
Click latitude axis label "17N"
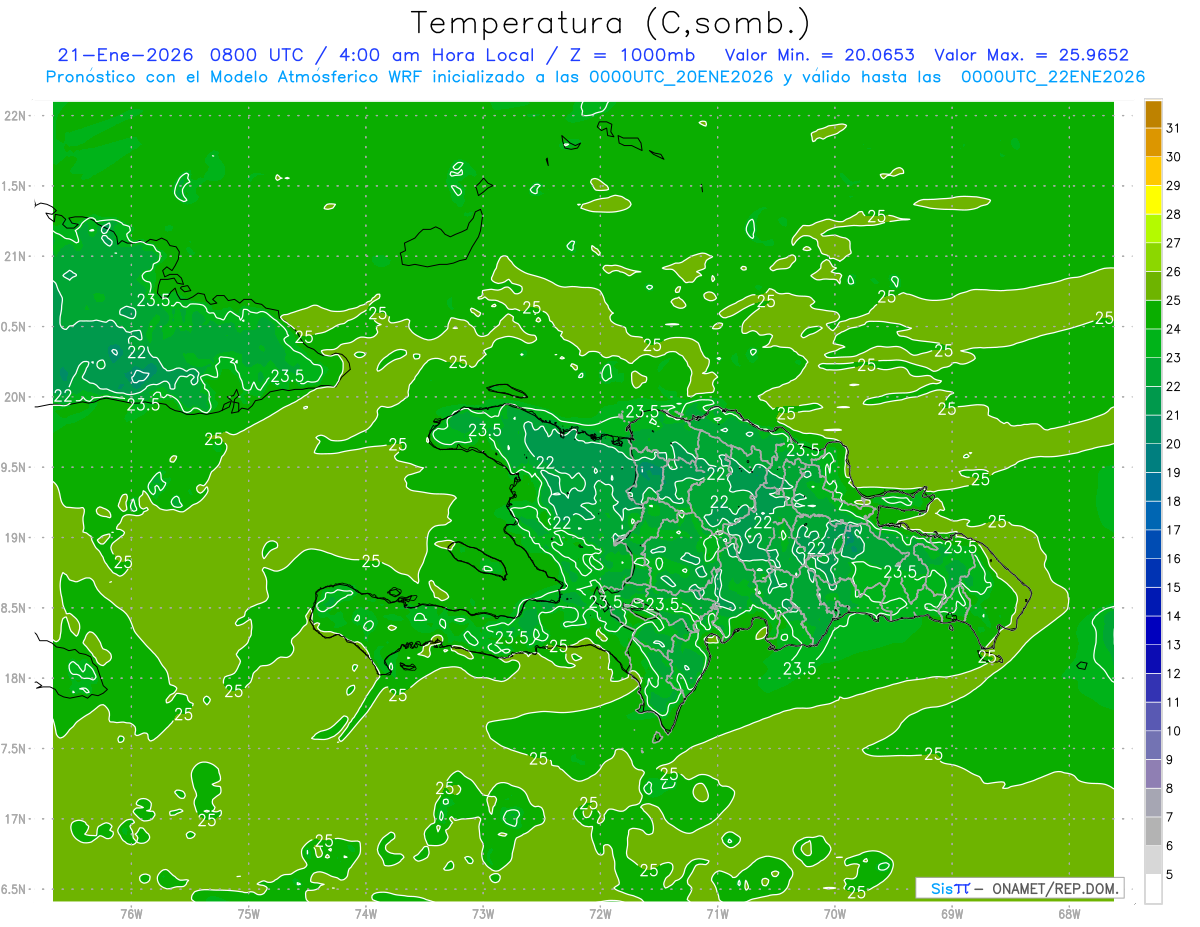17,819
